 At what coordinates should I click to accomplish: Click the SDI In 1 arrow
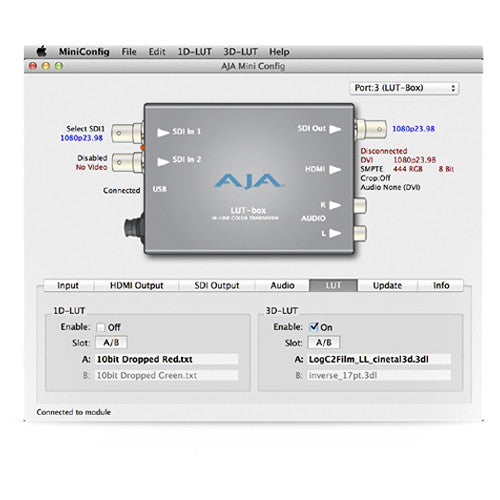[x=163, y=132]
